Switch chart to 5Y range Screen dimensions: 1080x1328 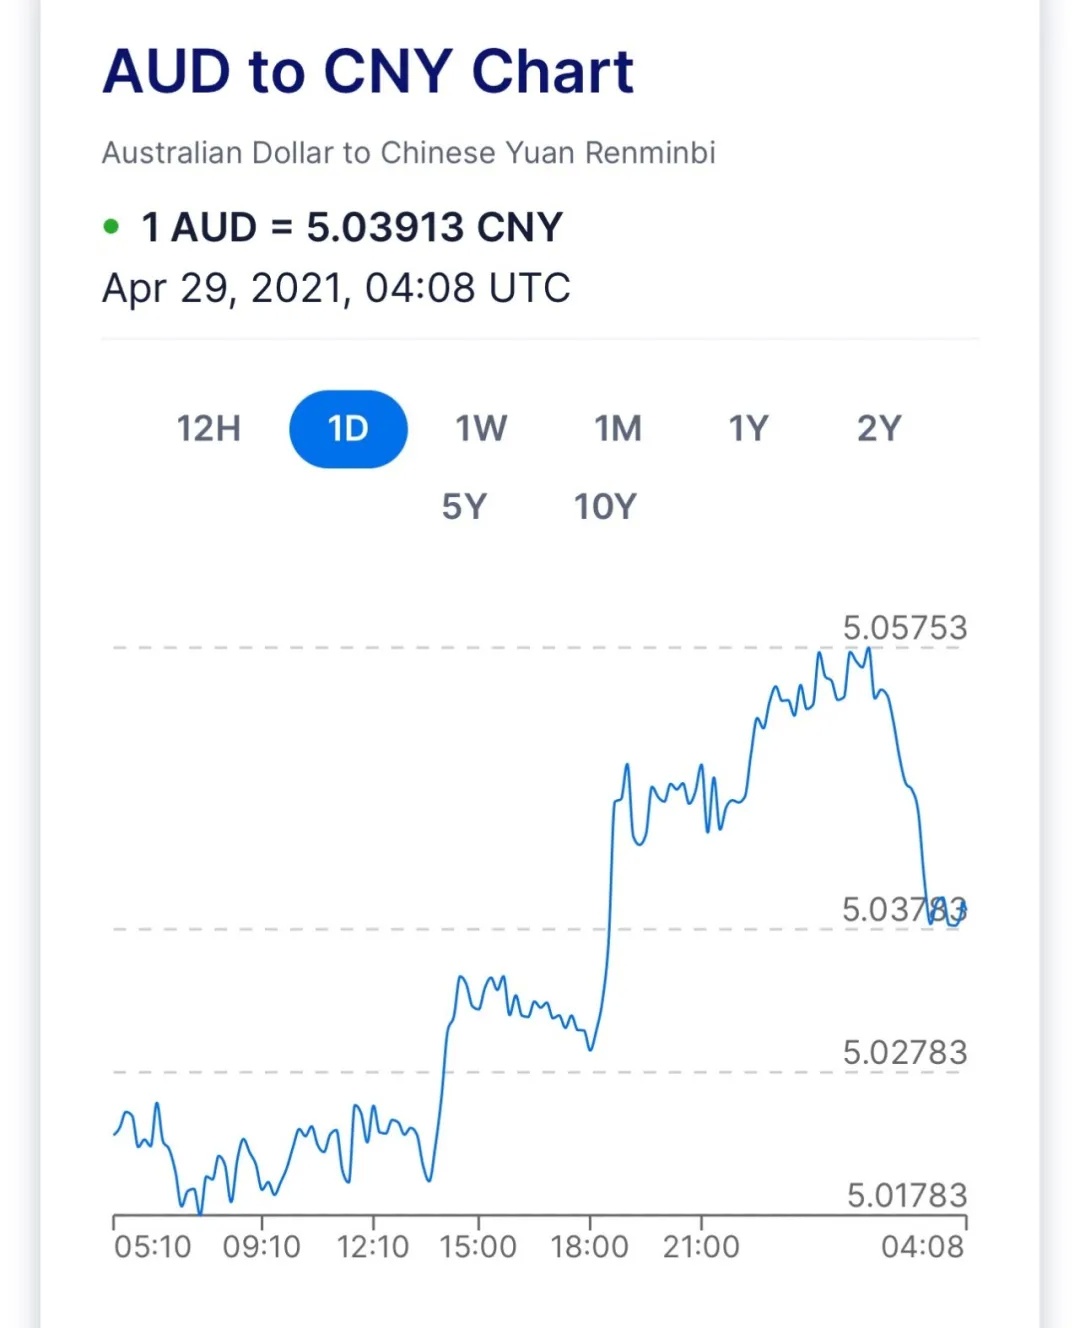(464, 507)
